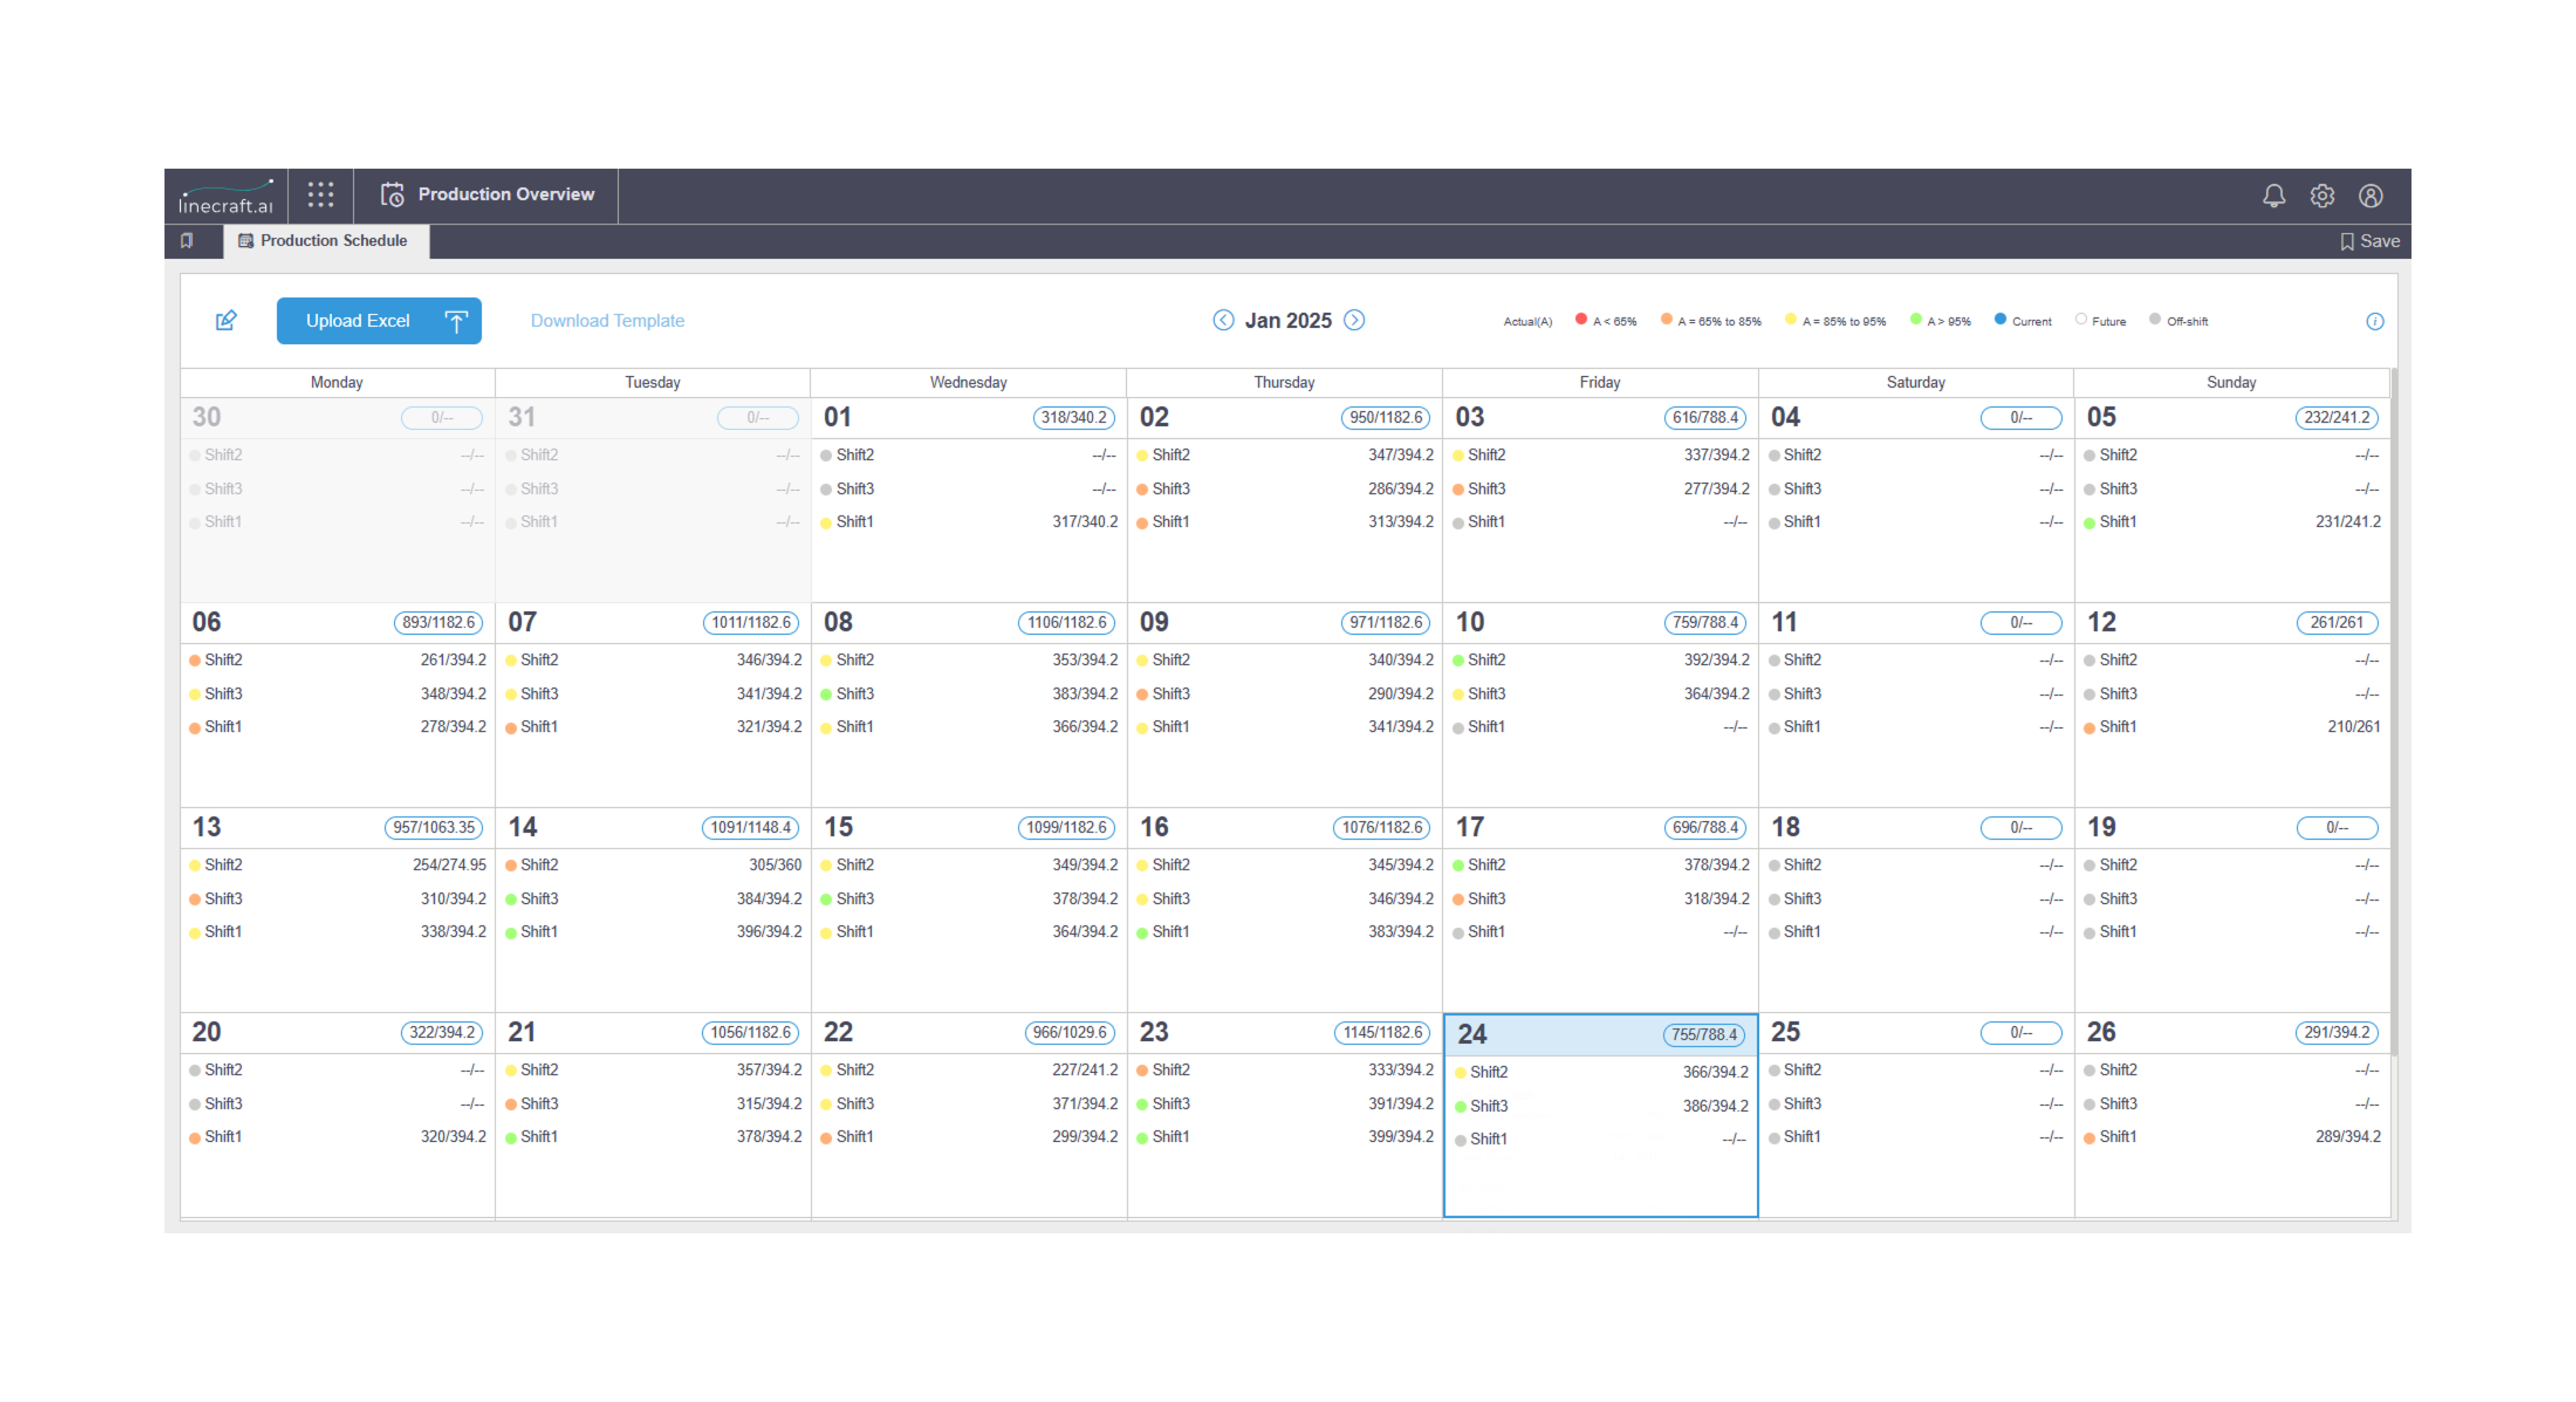Image resolution: width=2576 pixels, height=1402 pixels.
Task: Select Shift3 value 378/394.2 on day 15
Action: (1084, 898)
